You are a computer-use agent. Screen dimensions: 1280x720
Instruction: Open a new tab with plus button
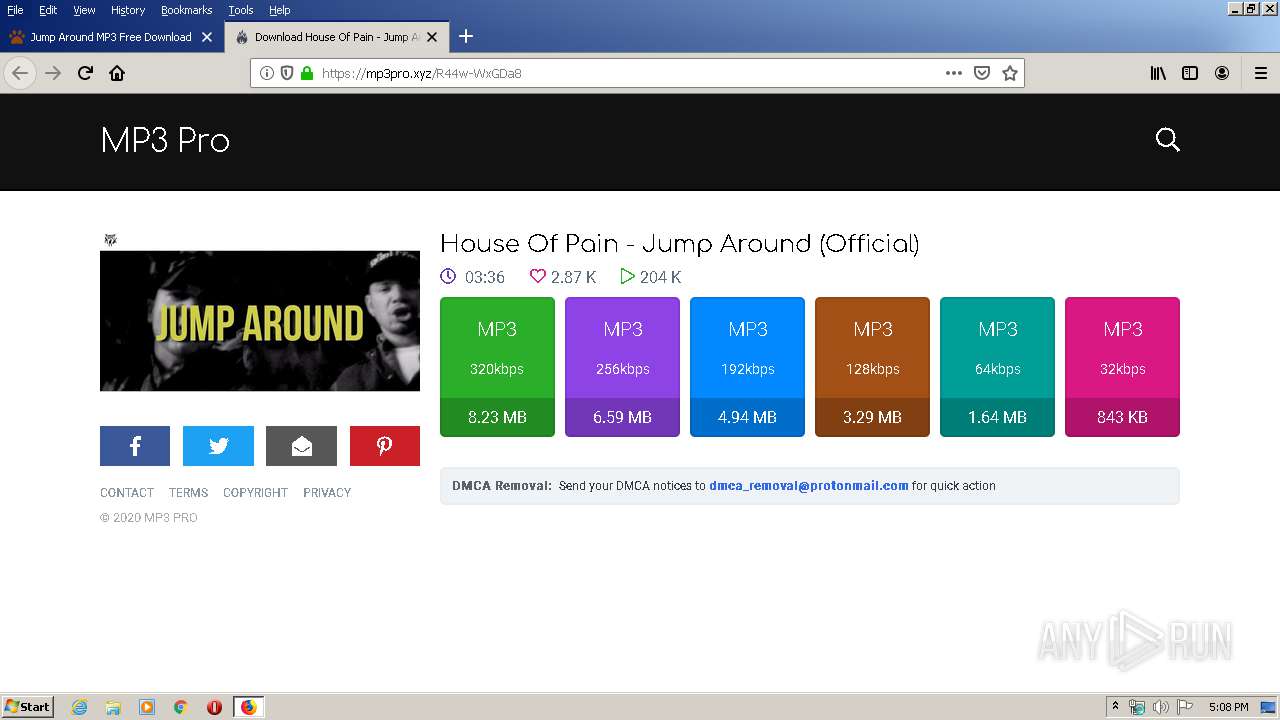[466, 37]
